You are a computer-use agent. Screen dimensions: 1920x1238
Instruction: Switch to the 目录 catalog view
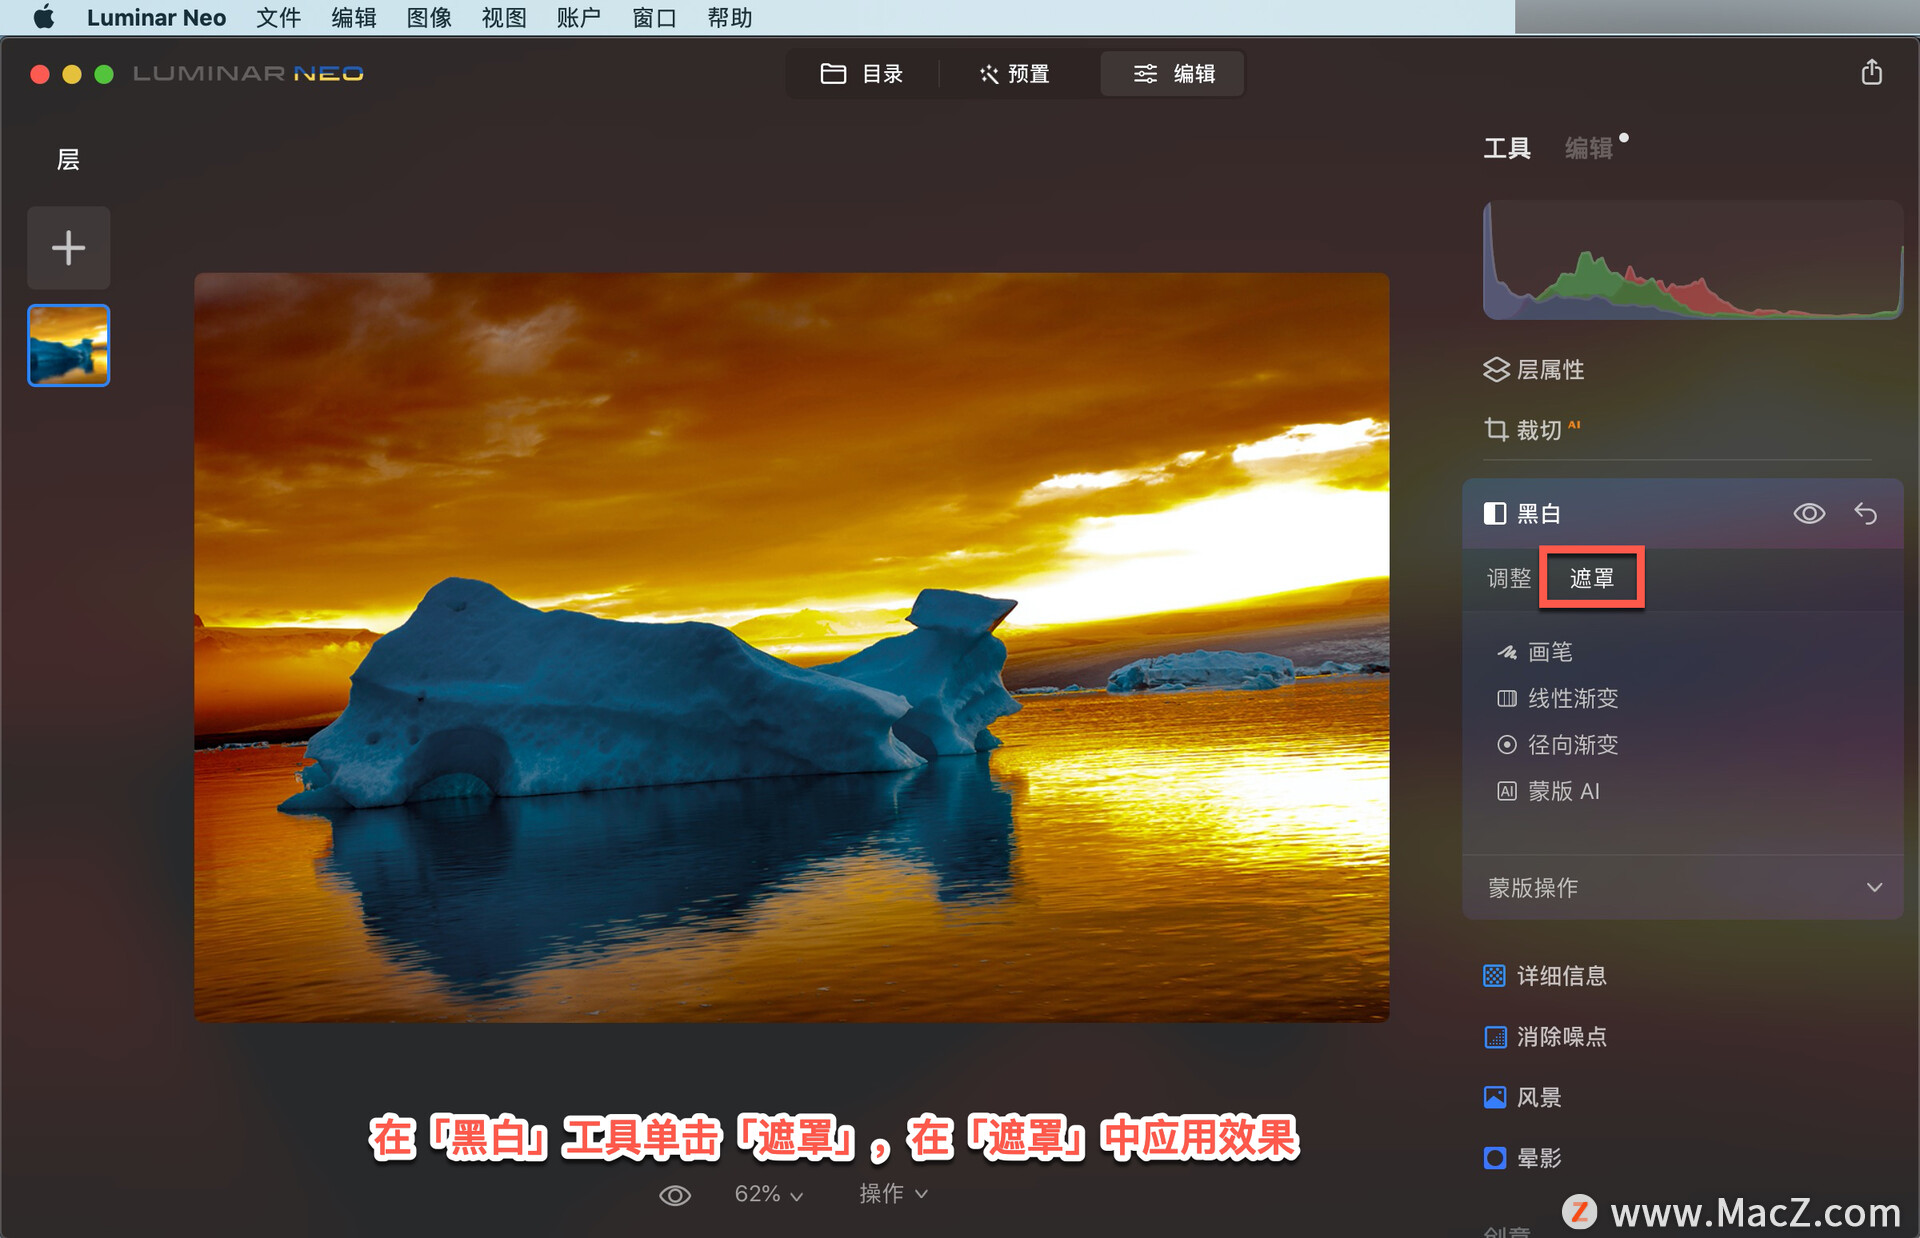(x=862, y=74)
